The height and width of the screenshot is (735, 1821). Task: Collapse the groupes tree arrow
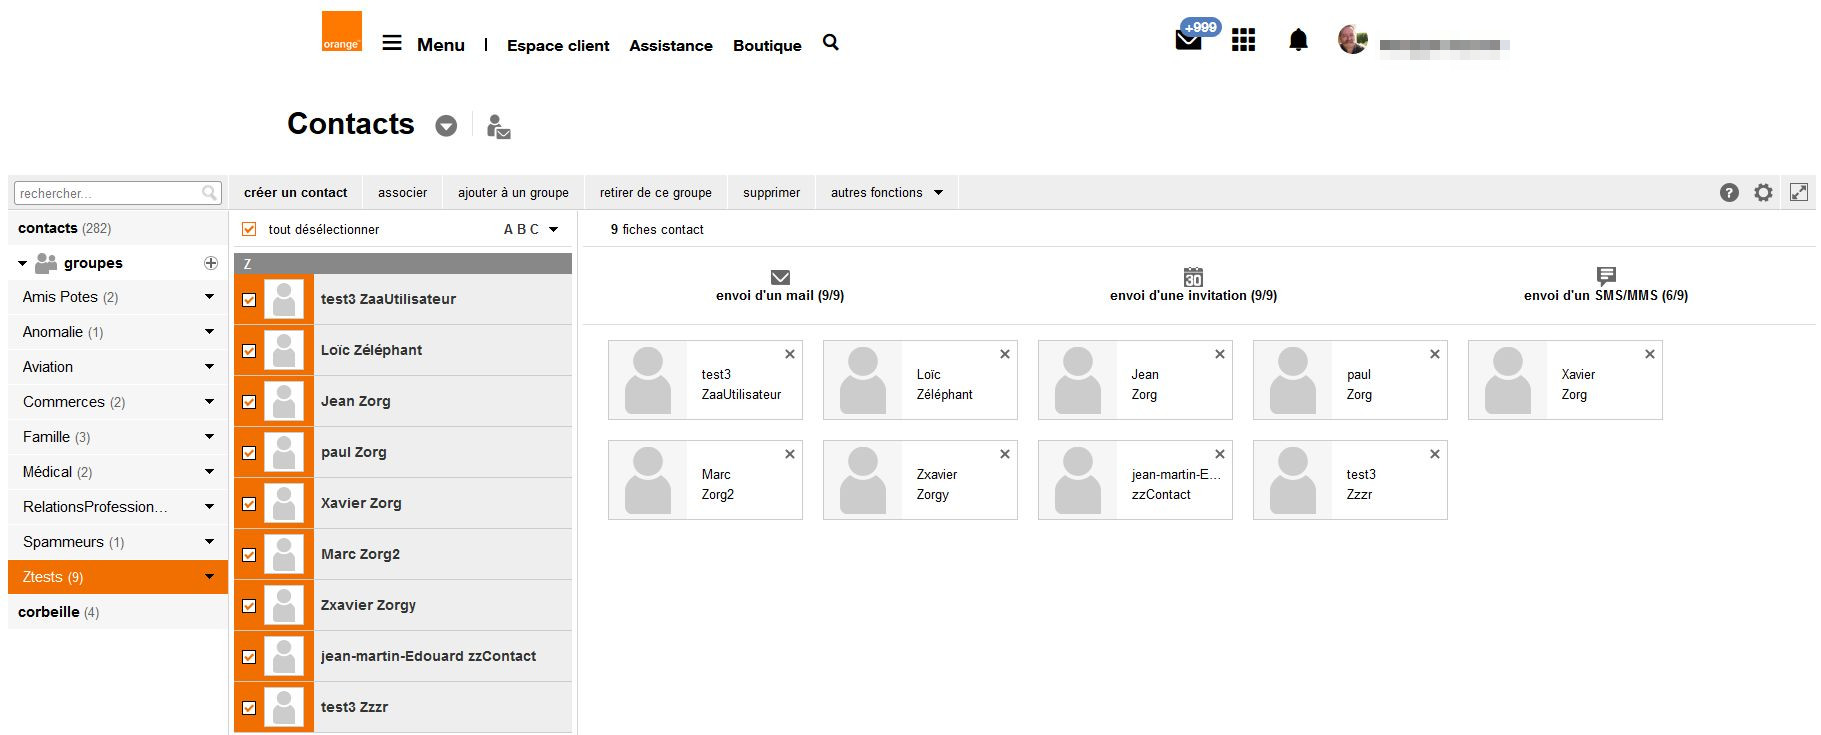click(x=22, y=263)
